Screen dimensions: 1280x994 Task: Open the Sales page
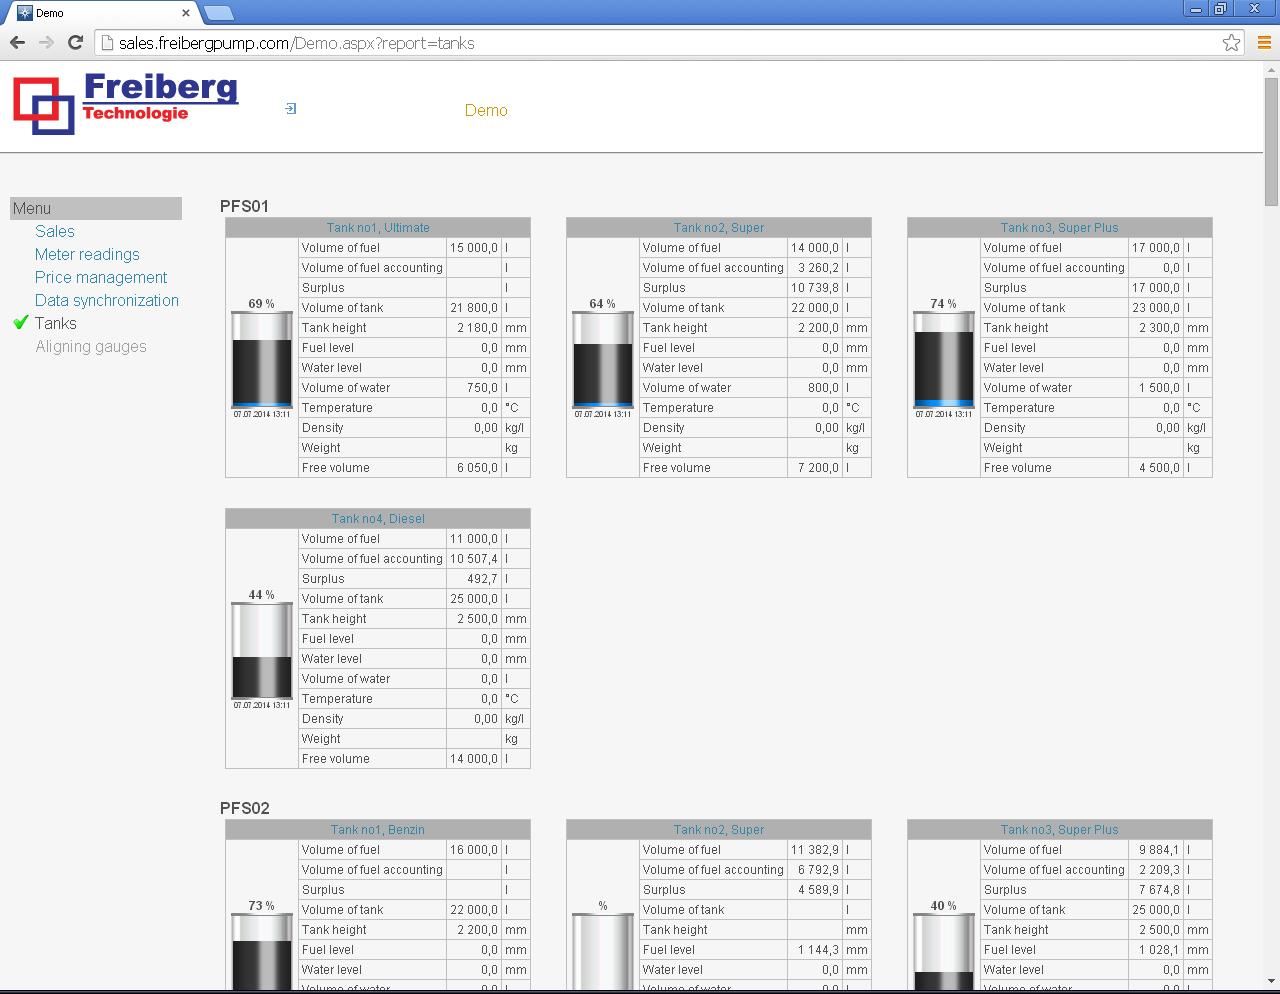coord(55,231)
